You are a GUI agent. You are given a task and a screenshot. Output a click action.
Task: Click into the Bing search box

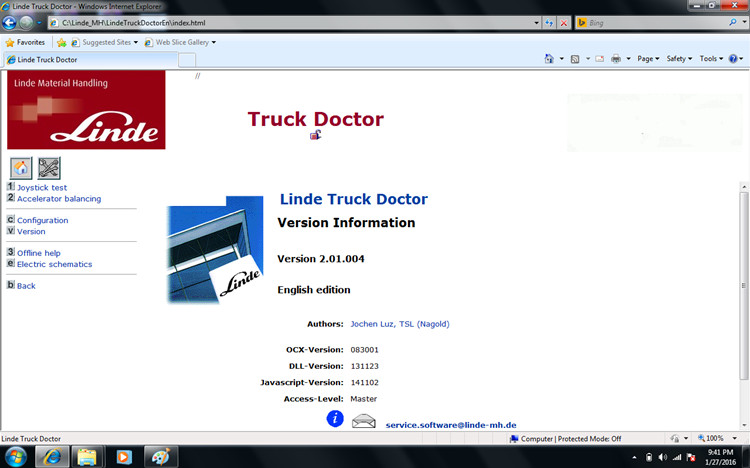[x=655, y=22]
